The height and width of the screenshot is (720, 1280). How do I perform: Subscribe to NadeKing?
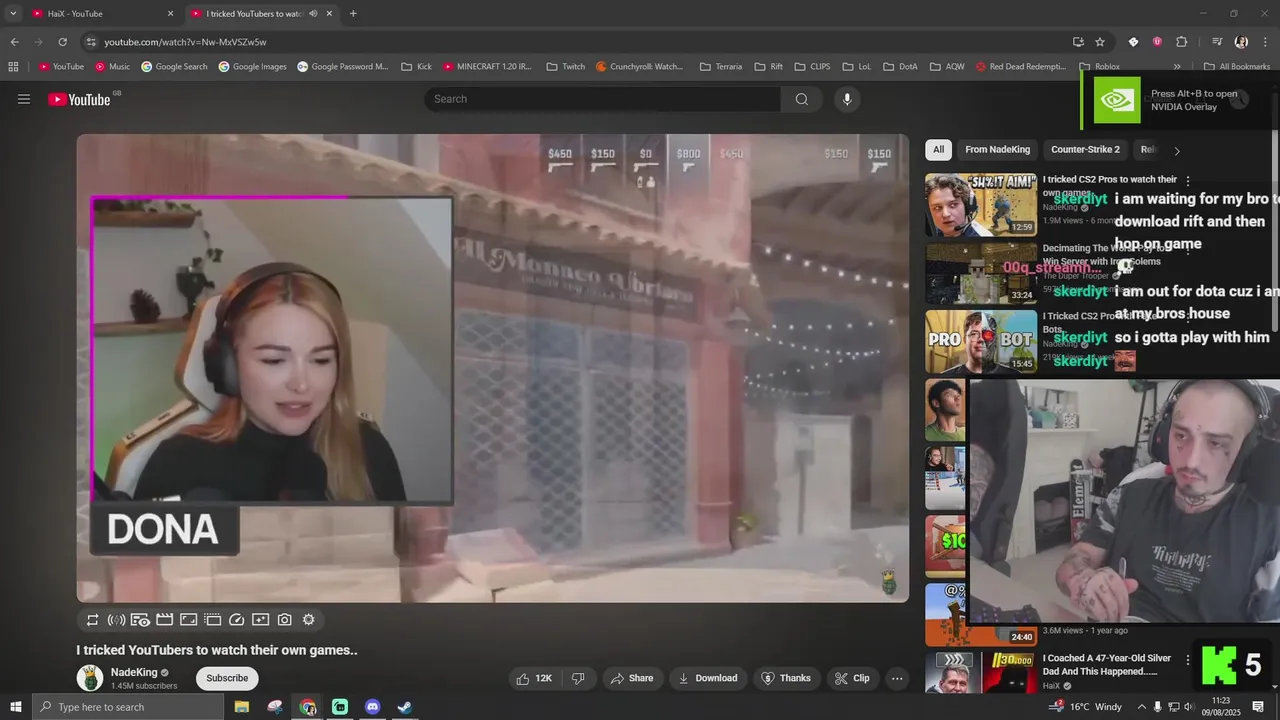click(227, 678)
